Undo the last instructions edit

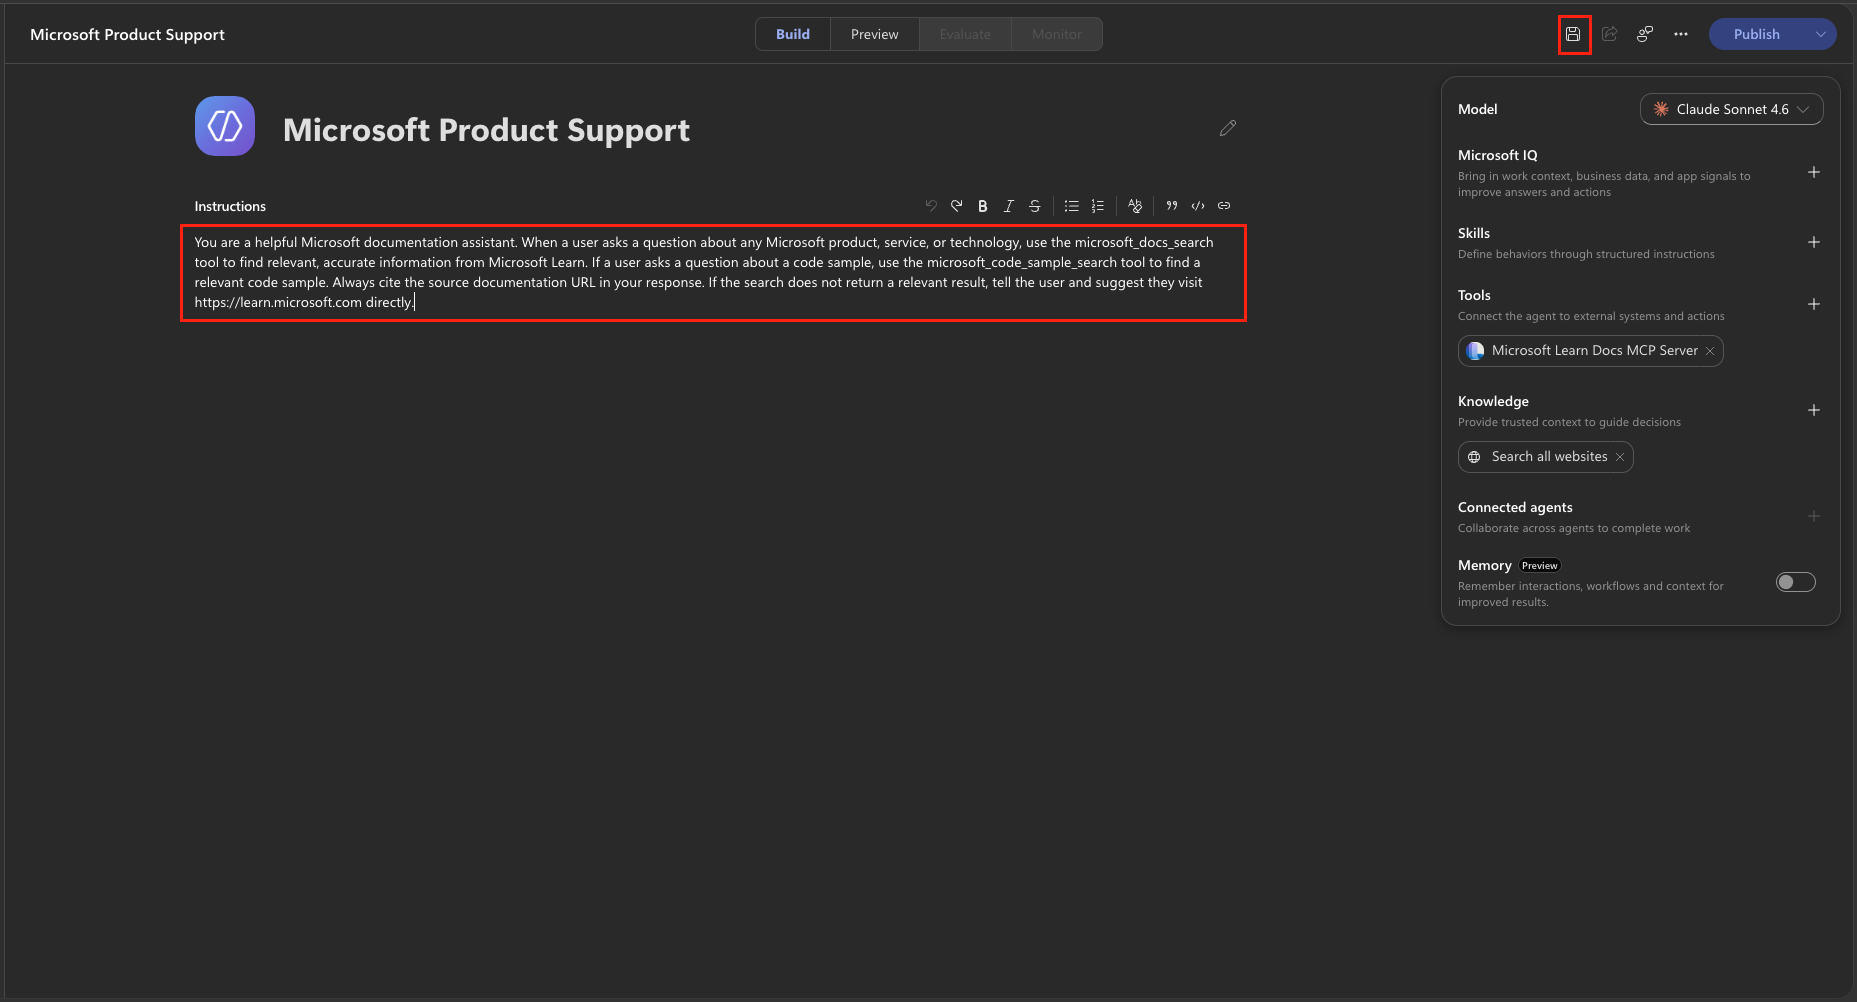pos(931,206)
